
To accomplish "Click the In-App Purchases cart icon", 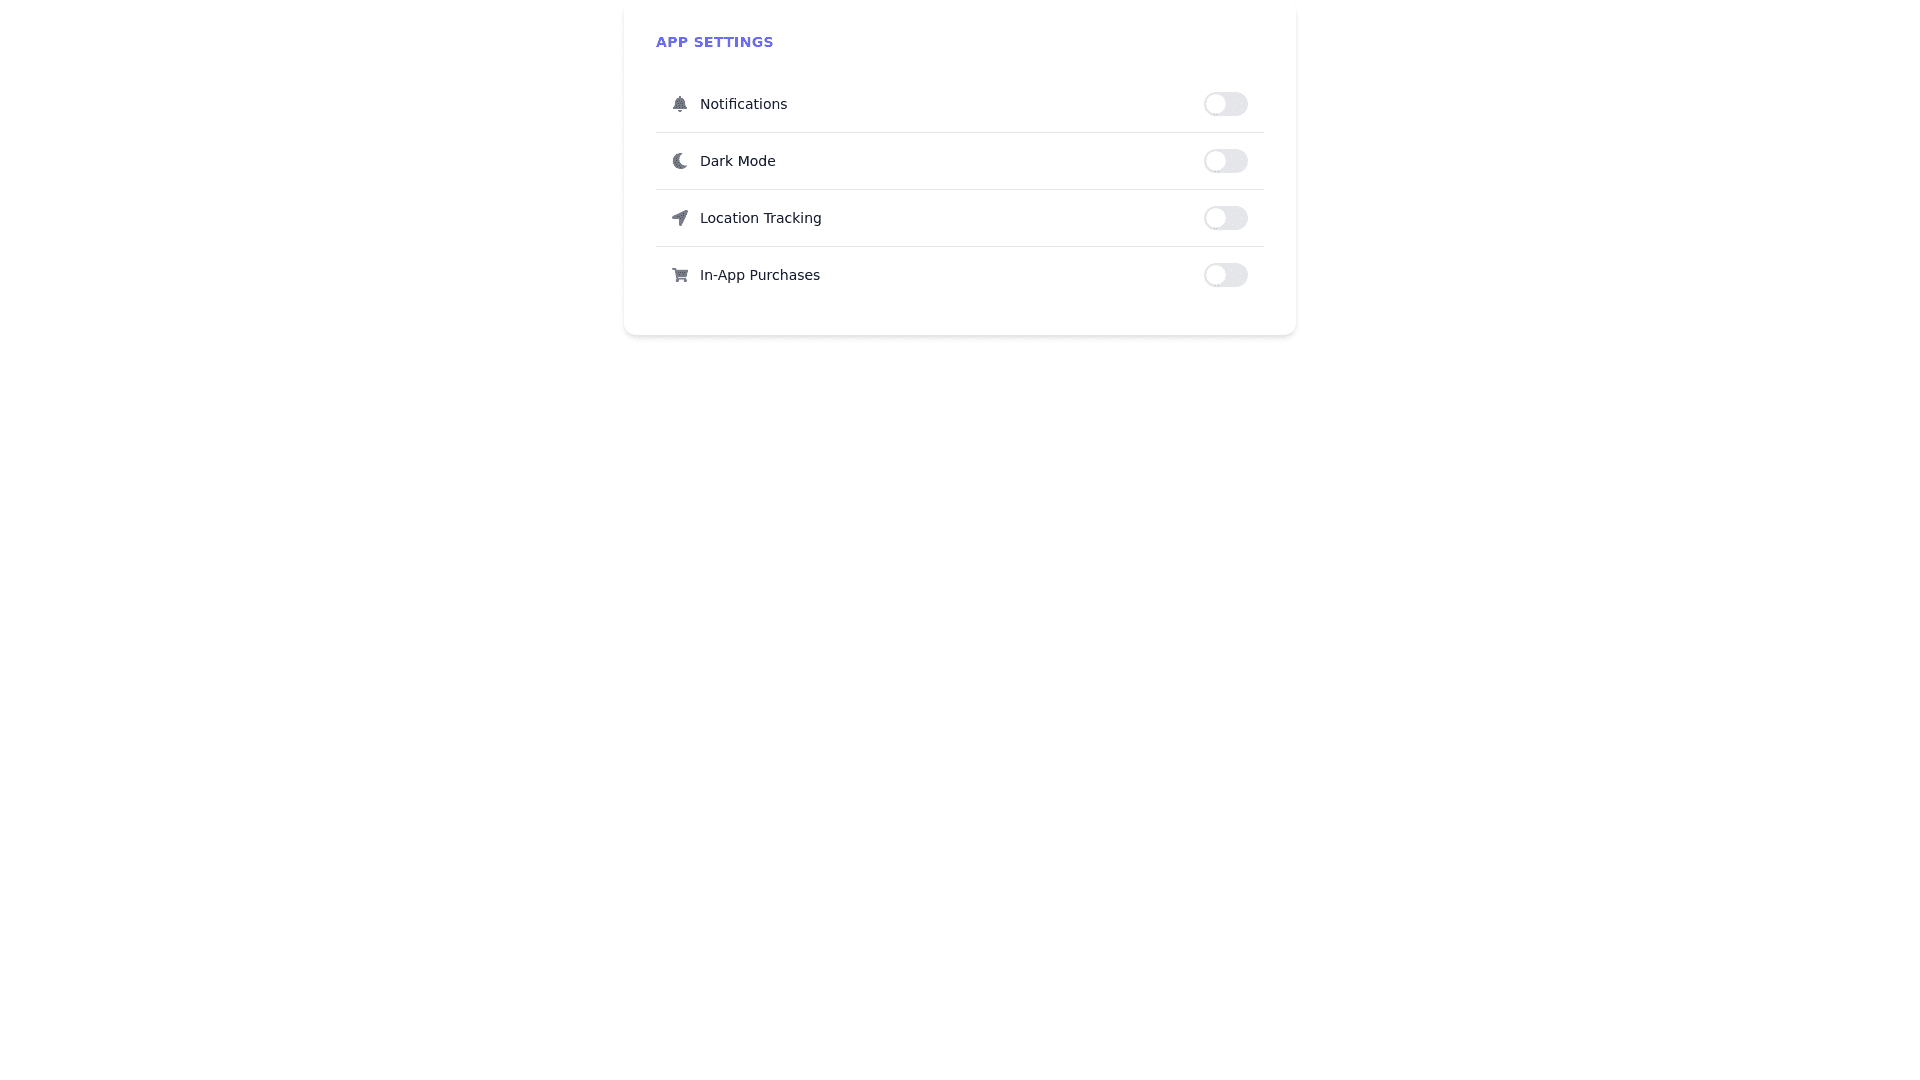I will (x=680, y=275).
